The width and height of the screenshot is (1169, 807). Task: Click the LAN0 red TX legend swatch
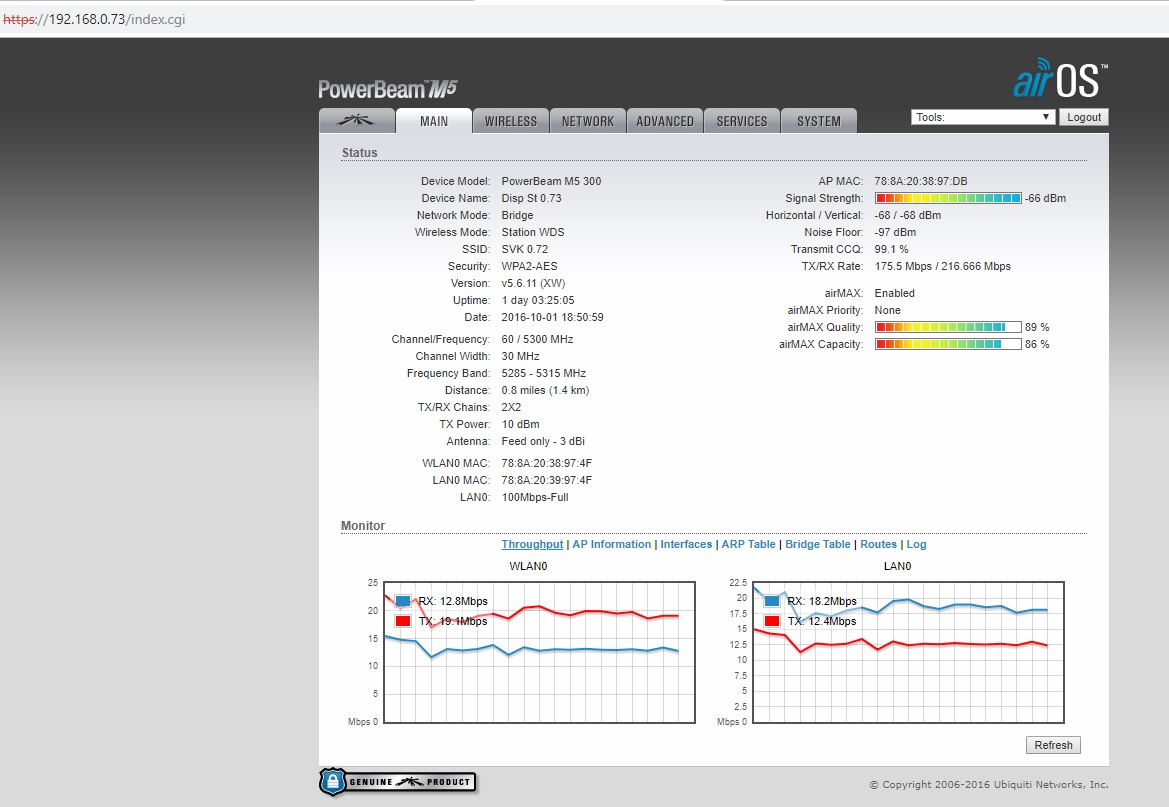[x=772, y=621]
